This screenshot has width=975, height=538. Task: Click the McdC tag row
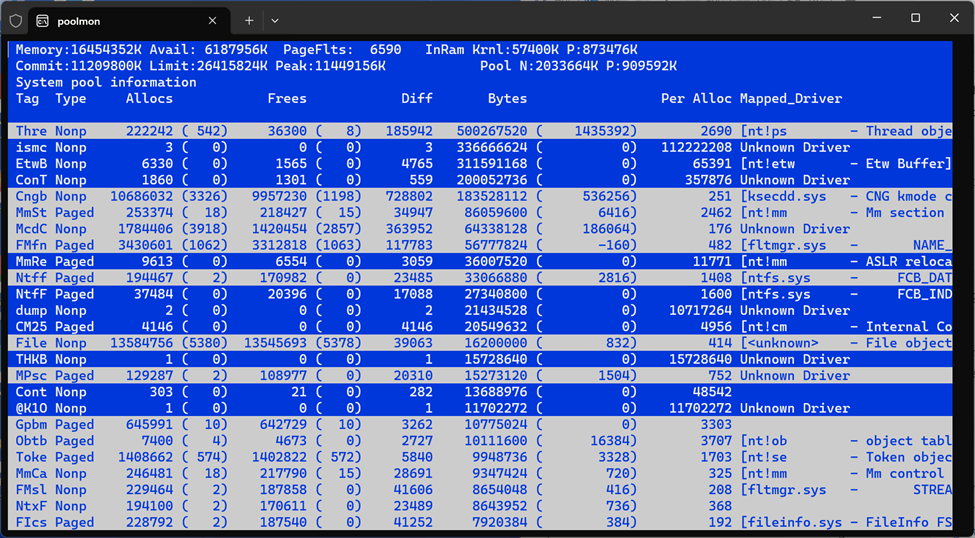click(480, 229)
